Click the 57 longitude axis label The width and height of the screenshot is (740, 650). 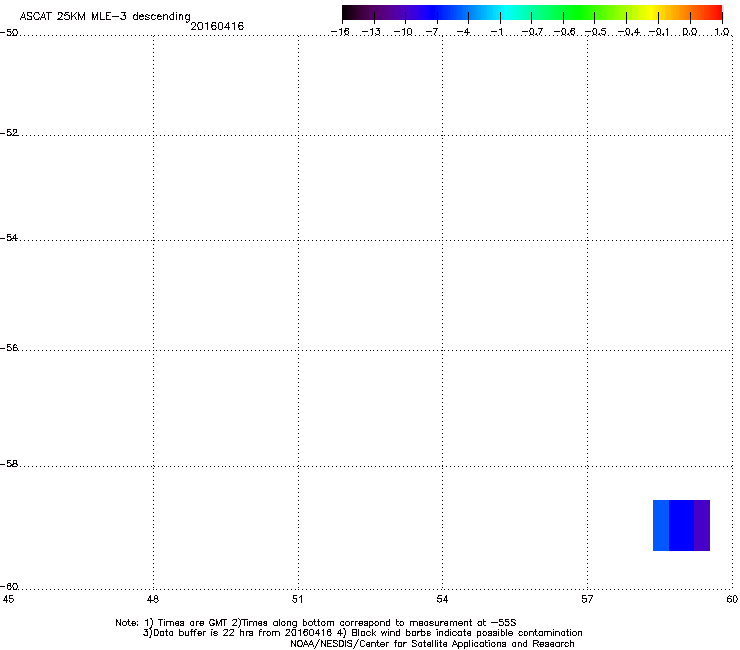pyautogui.click(x=587, y=599)
